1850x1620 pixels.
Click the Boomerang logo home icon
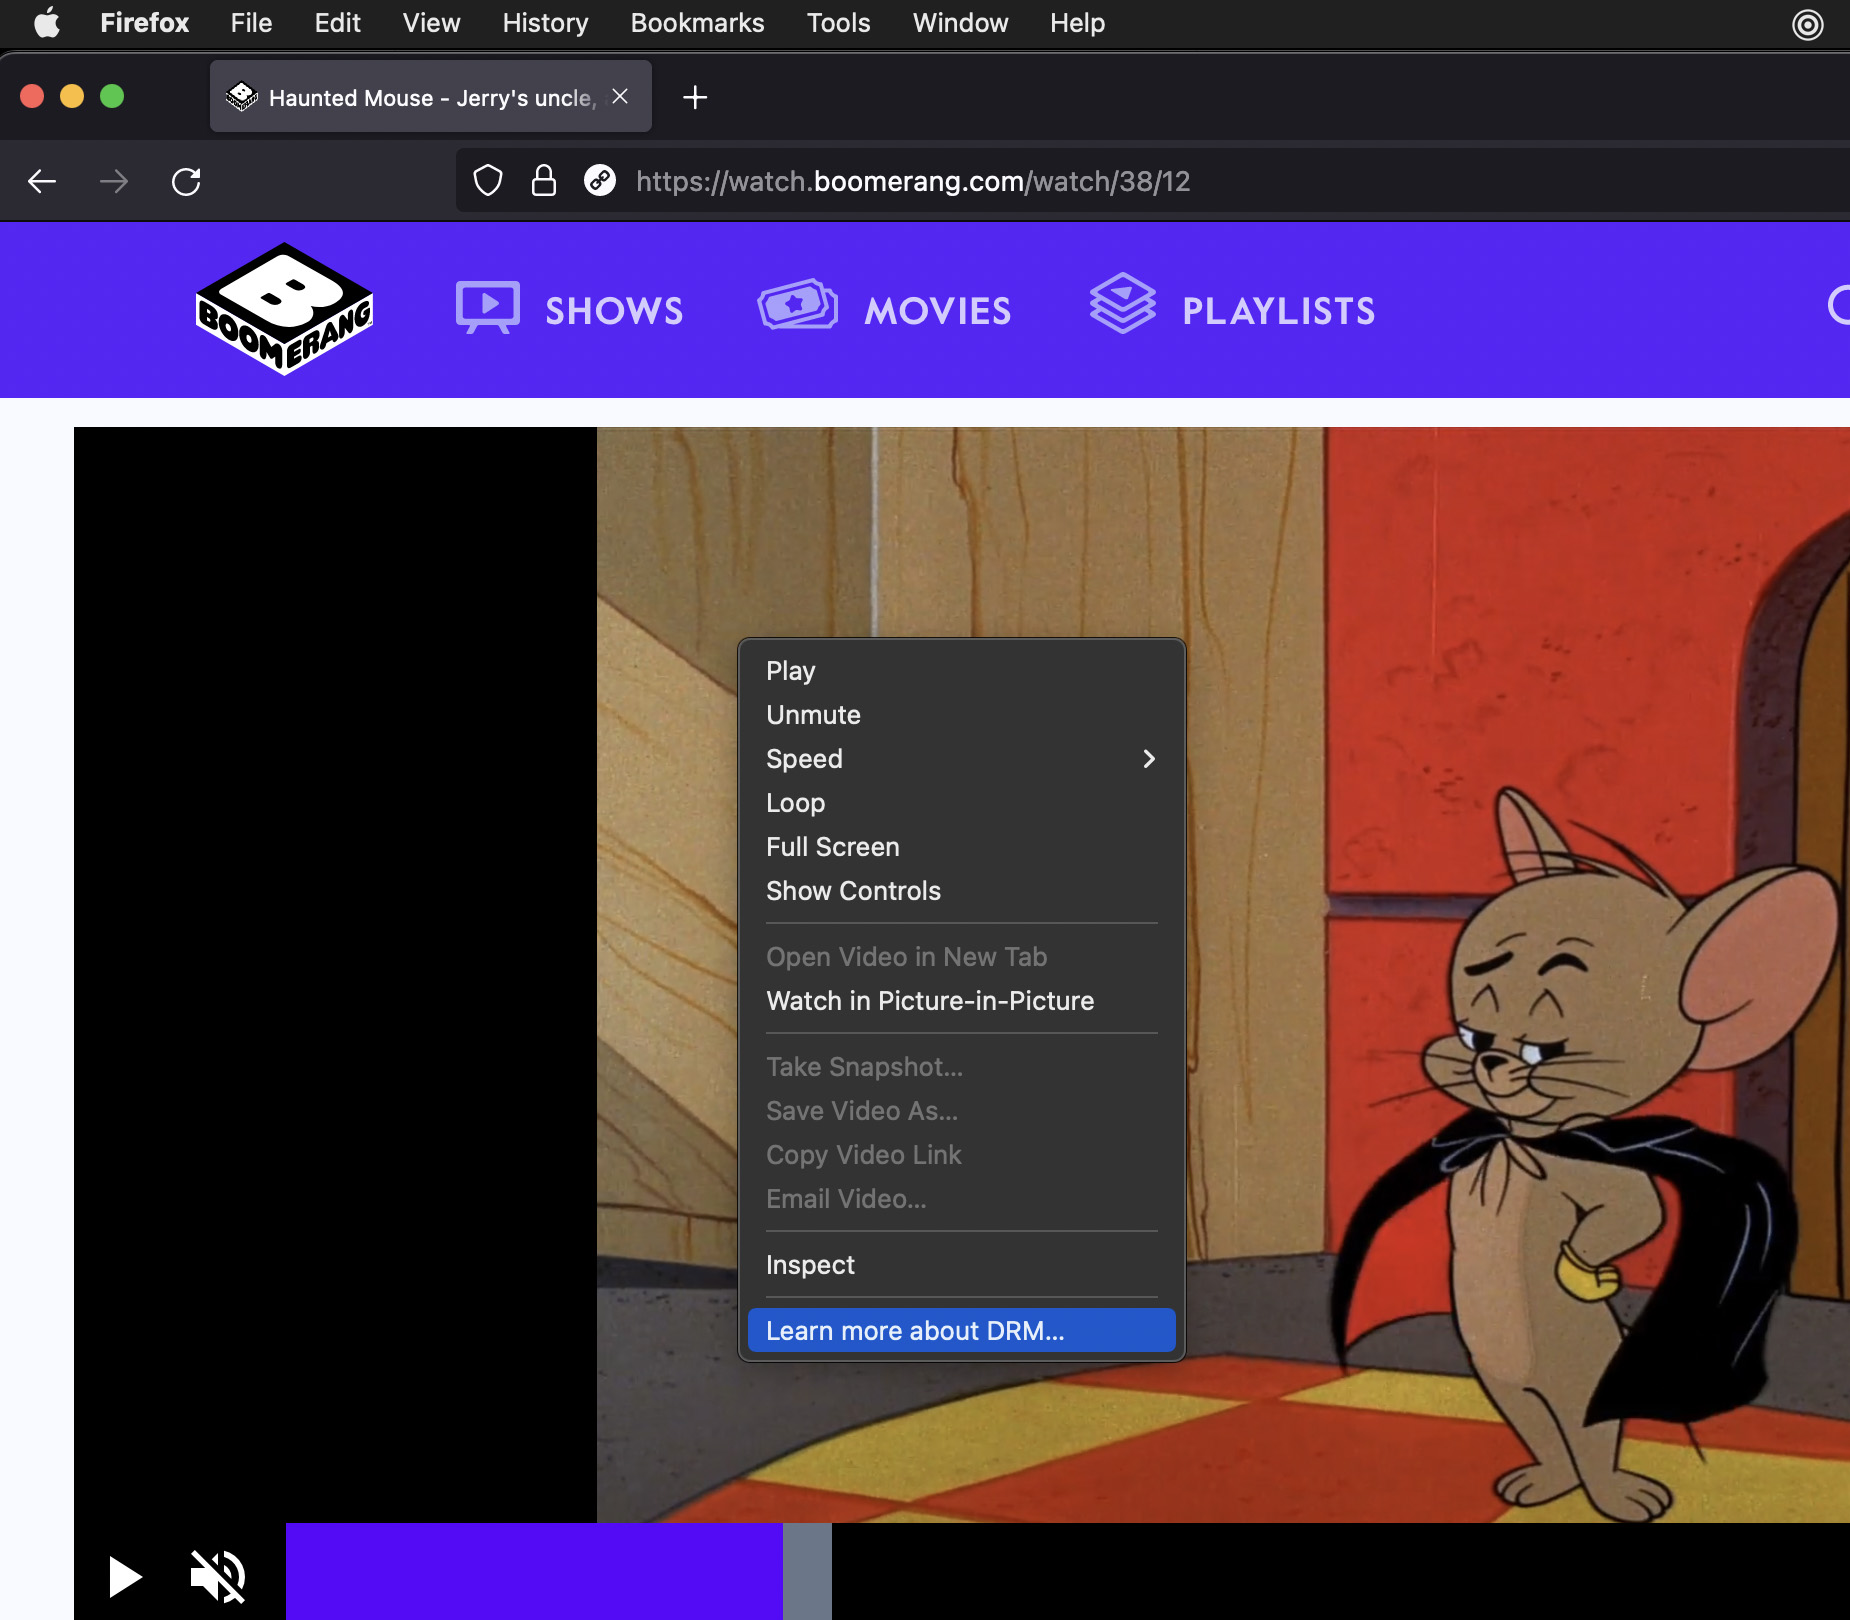pyautogui.click(x=285, y=309)
